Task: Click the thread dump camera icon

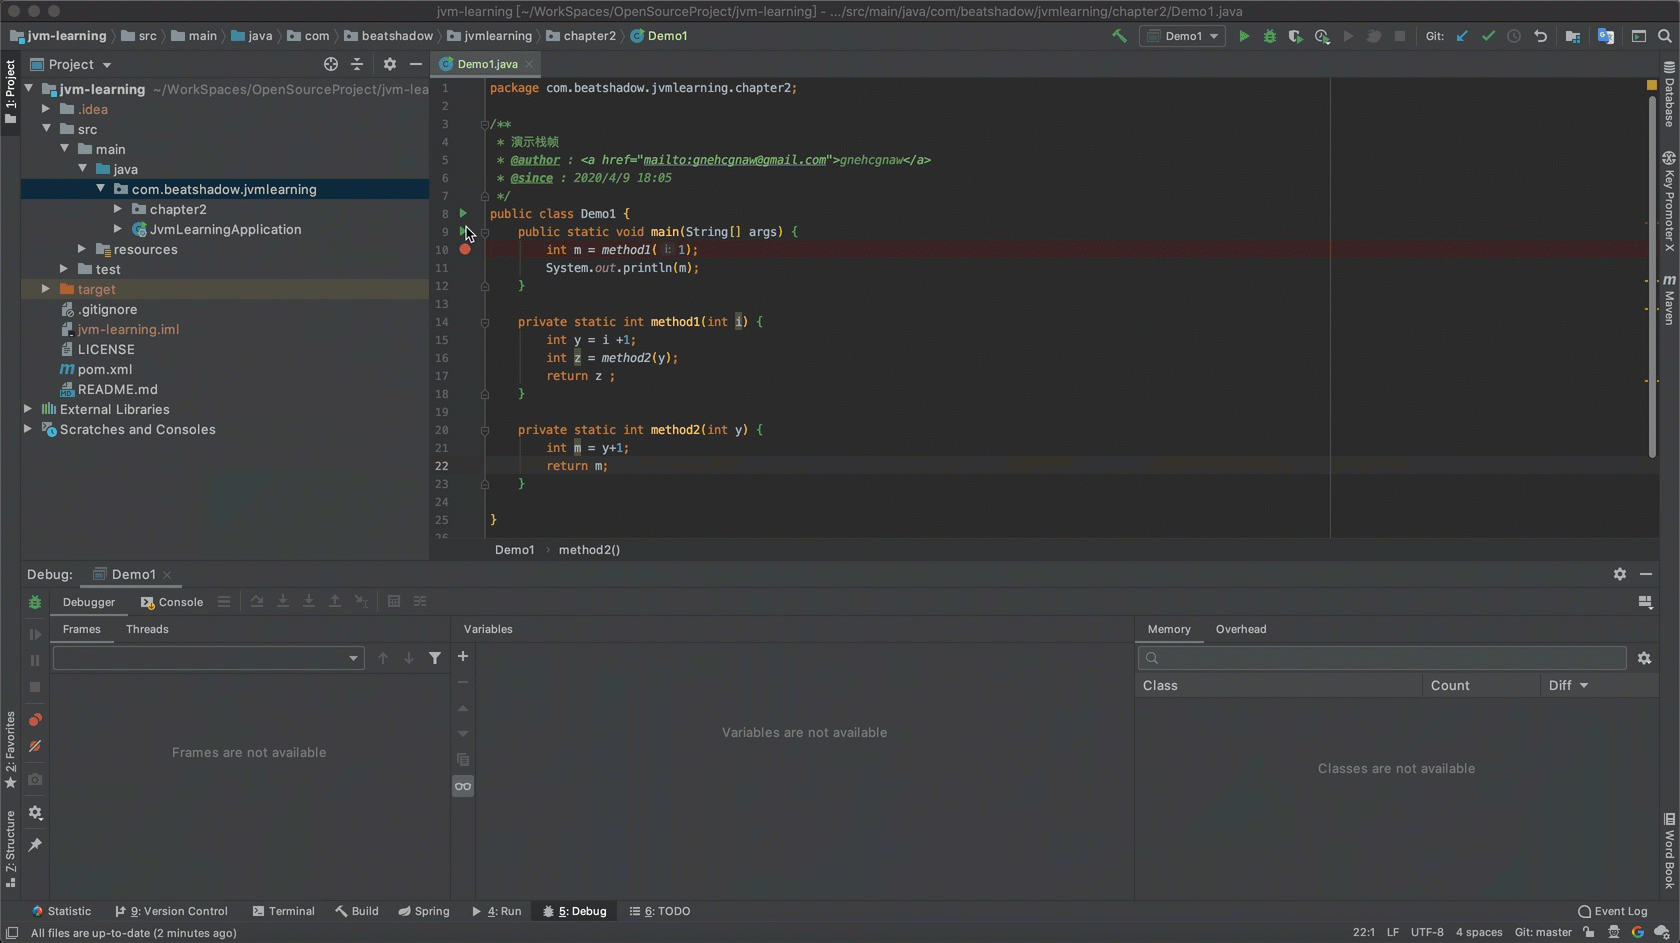Action: (x=35, y=779)
